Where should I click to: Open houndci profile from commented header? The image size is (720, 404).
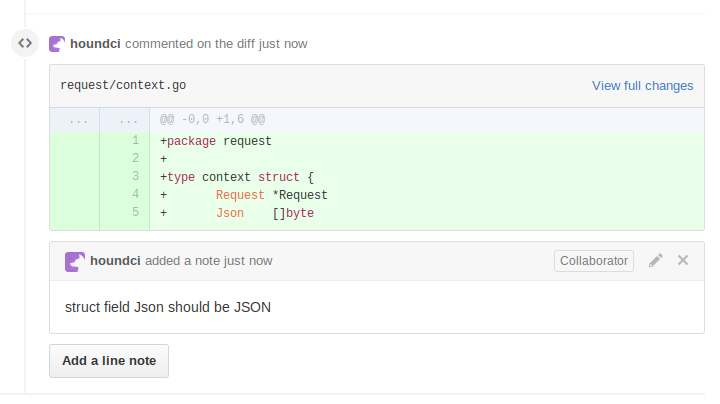pos(95,44)
